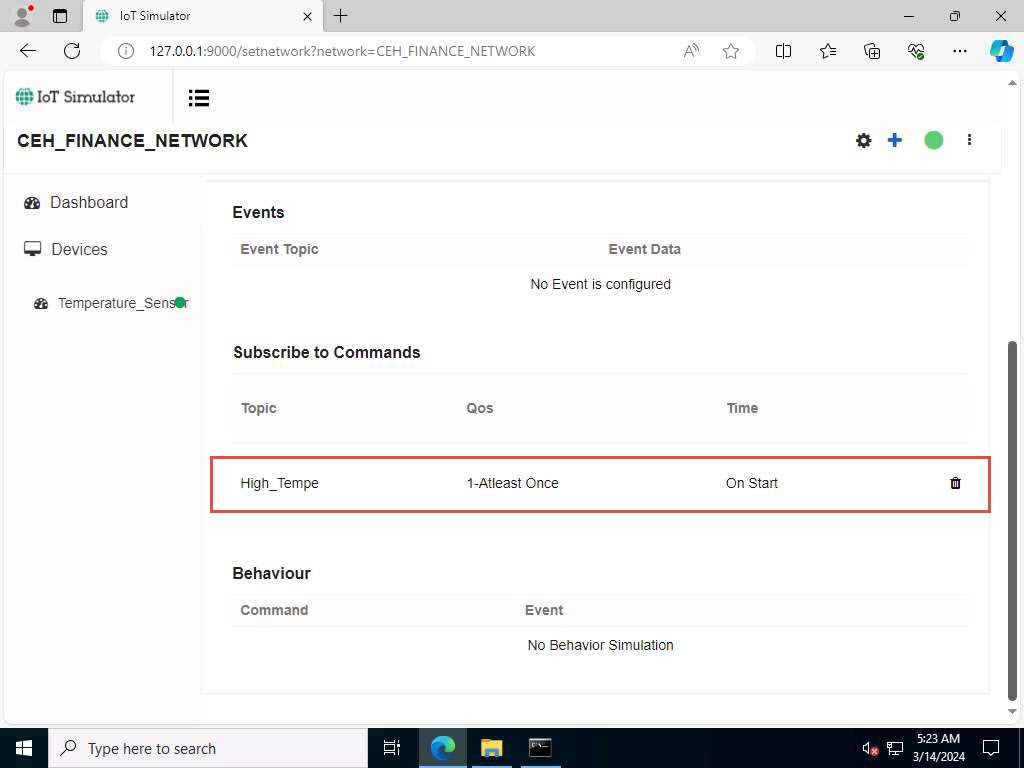This screenshot has width=1024, height=768.
Task: Click the Devices monitor icon
Action: pos(32,249)
